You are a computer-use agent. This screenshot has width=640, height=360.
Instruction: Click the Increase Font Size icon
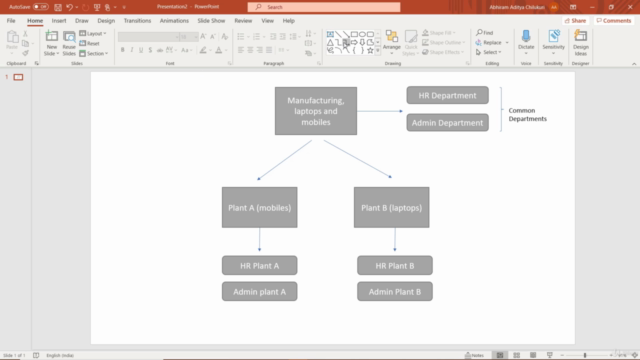pyautogui.click(x=203, y=37)
